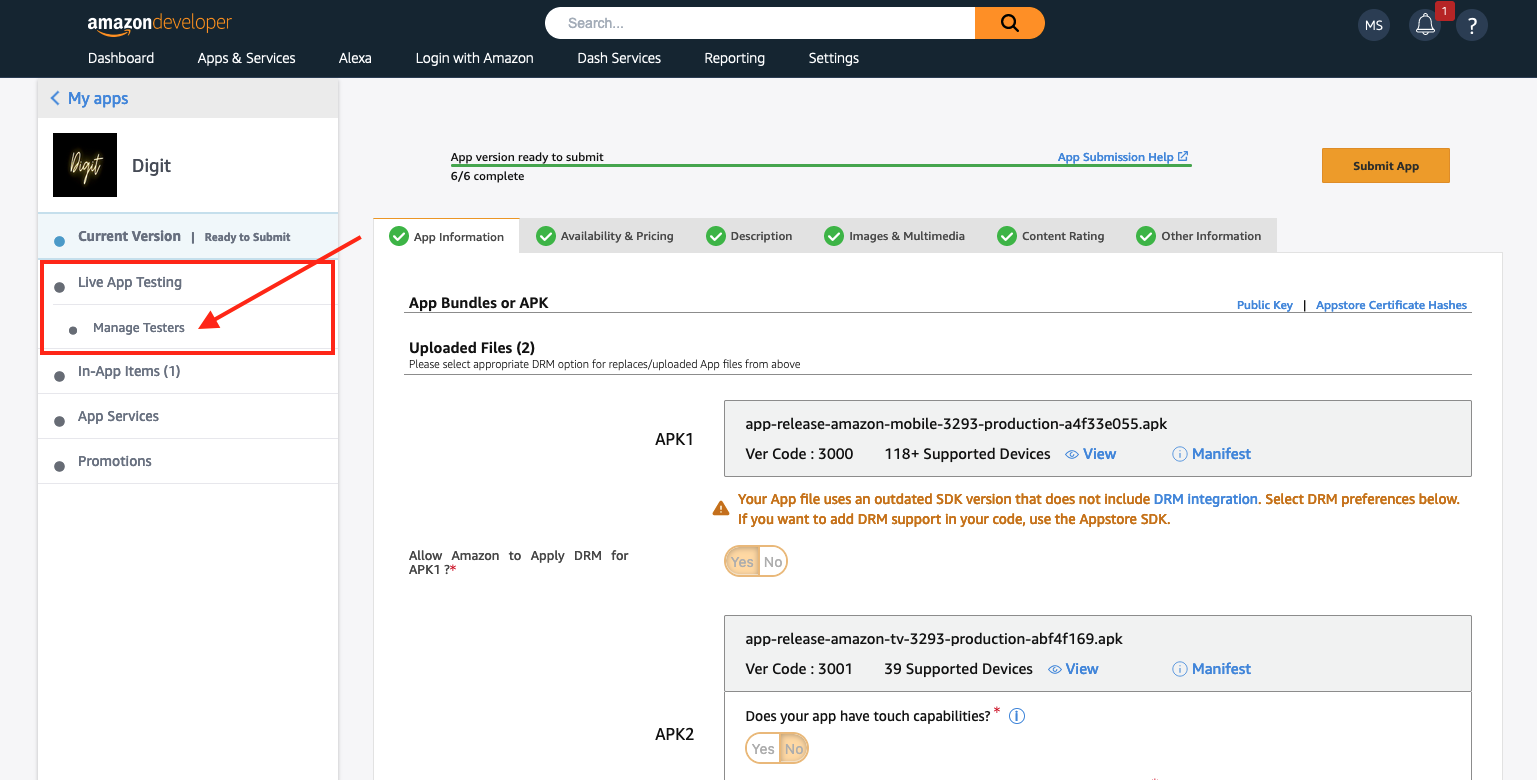The height and width of the screenshot is (780, 1537).
Task: Open the help question mark icon
Action: point(1471,25)
